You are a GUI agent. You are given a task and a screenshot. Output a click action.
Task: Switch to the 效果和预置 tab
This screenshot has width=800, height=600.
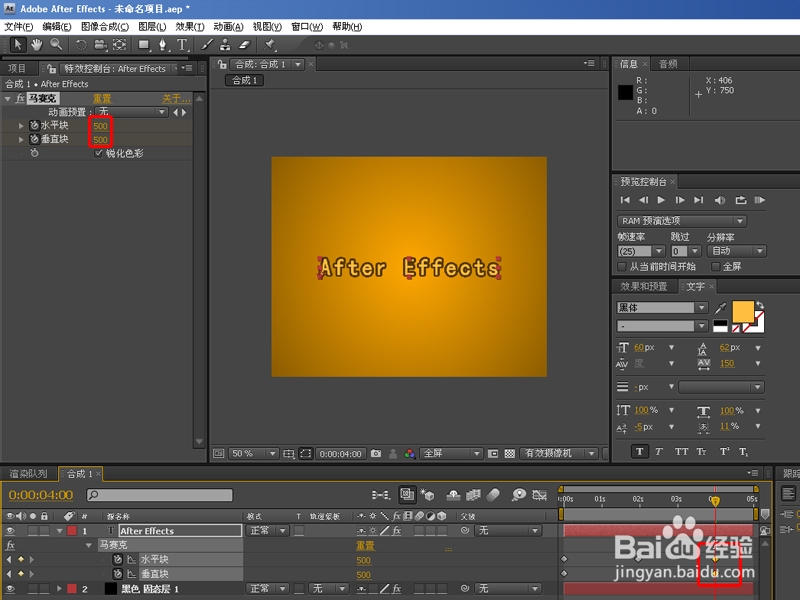point(644,286)
